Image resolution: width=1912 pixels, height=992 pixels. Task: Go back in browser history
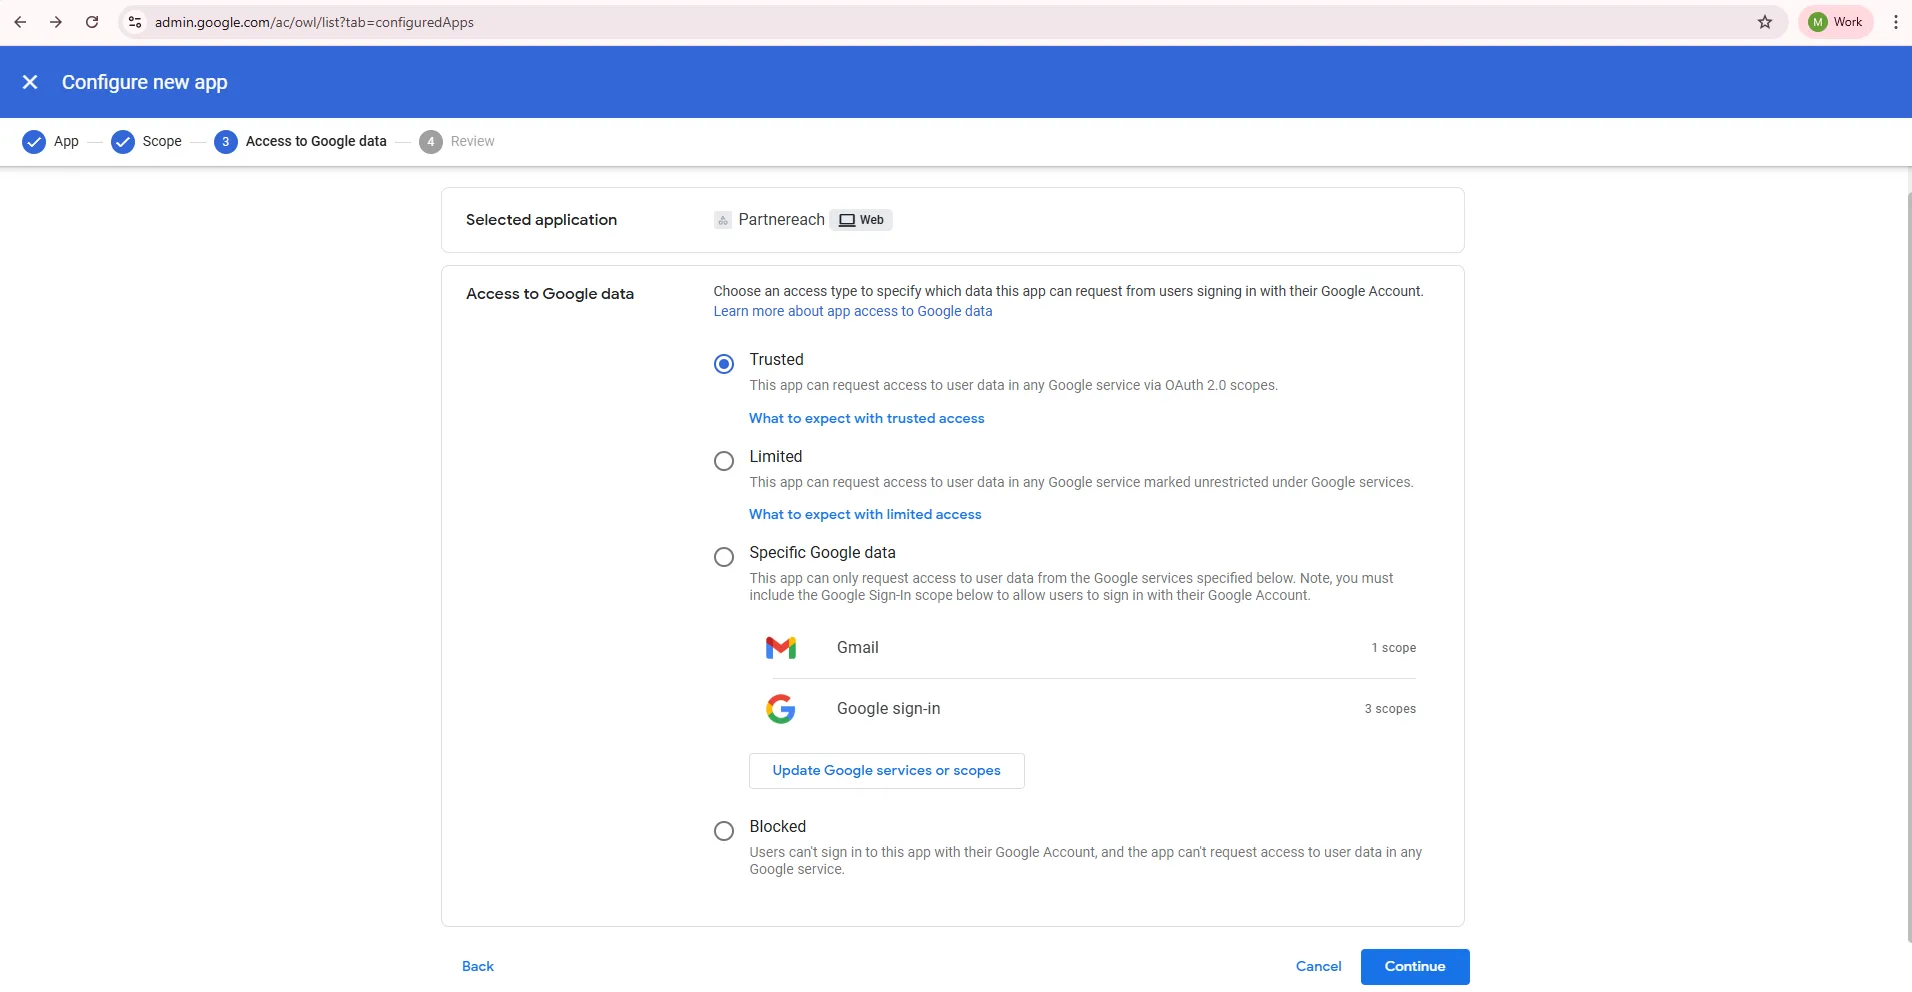pos(20,22)
